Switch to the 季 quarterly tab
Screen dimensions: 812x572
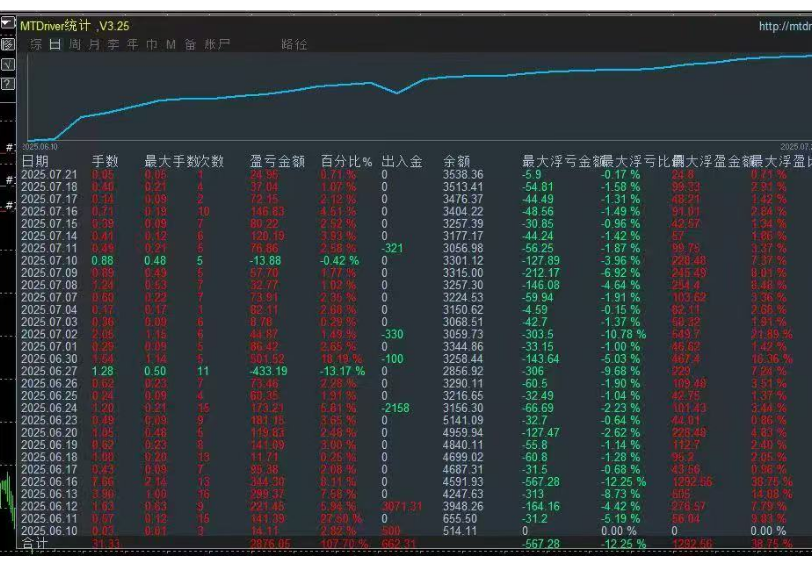[113, 45]
